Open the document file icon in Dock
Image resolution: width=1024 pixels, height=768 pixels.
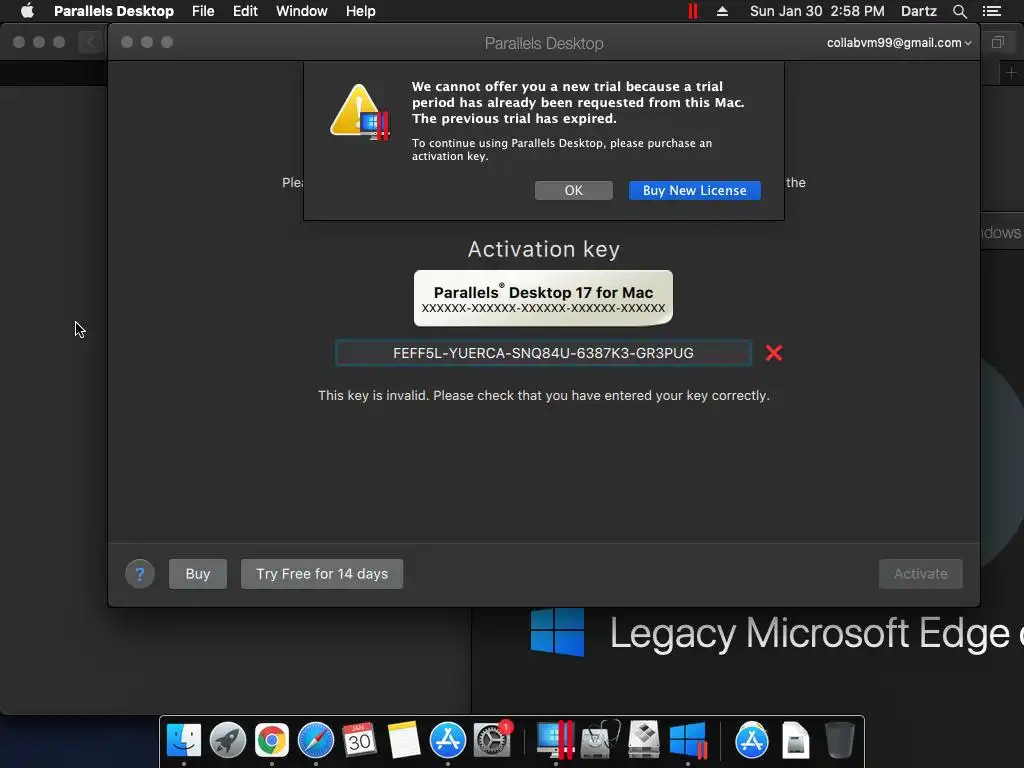tap(795, 740)
